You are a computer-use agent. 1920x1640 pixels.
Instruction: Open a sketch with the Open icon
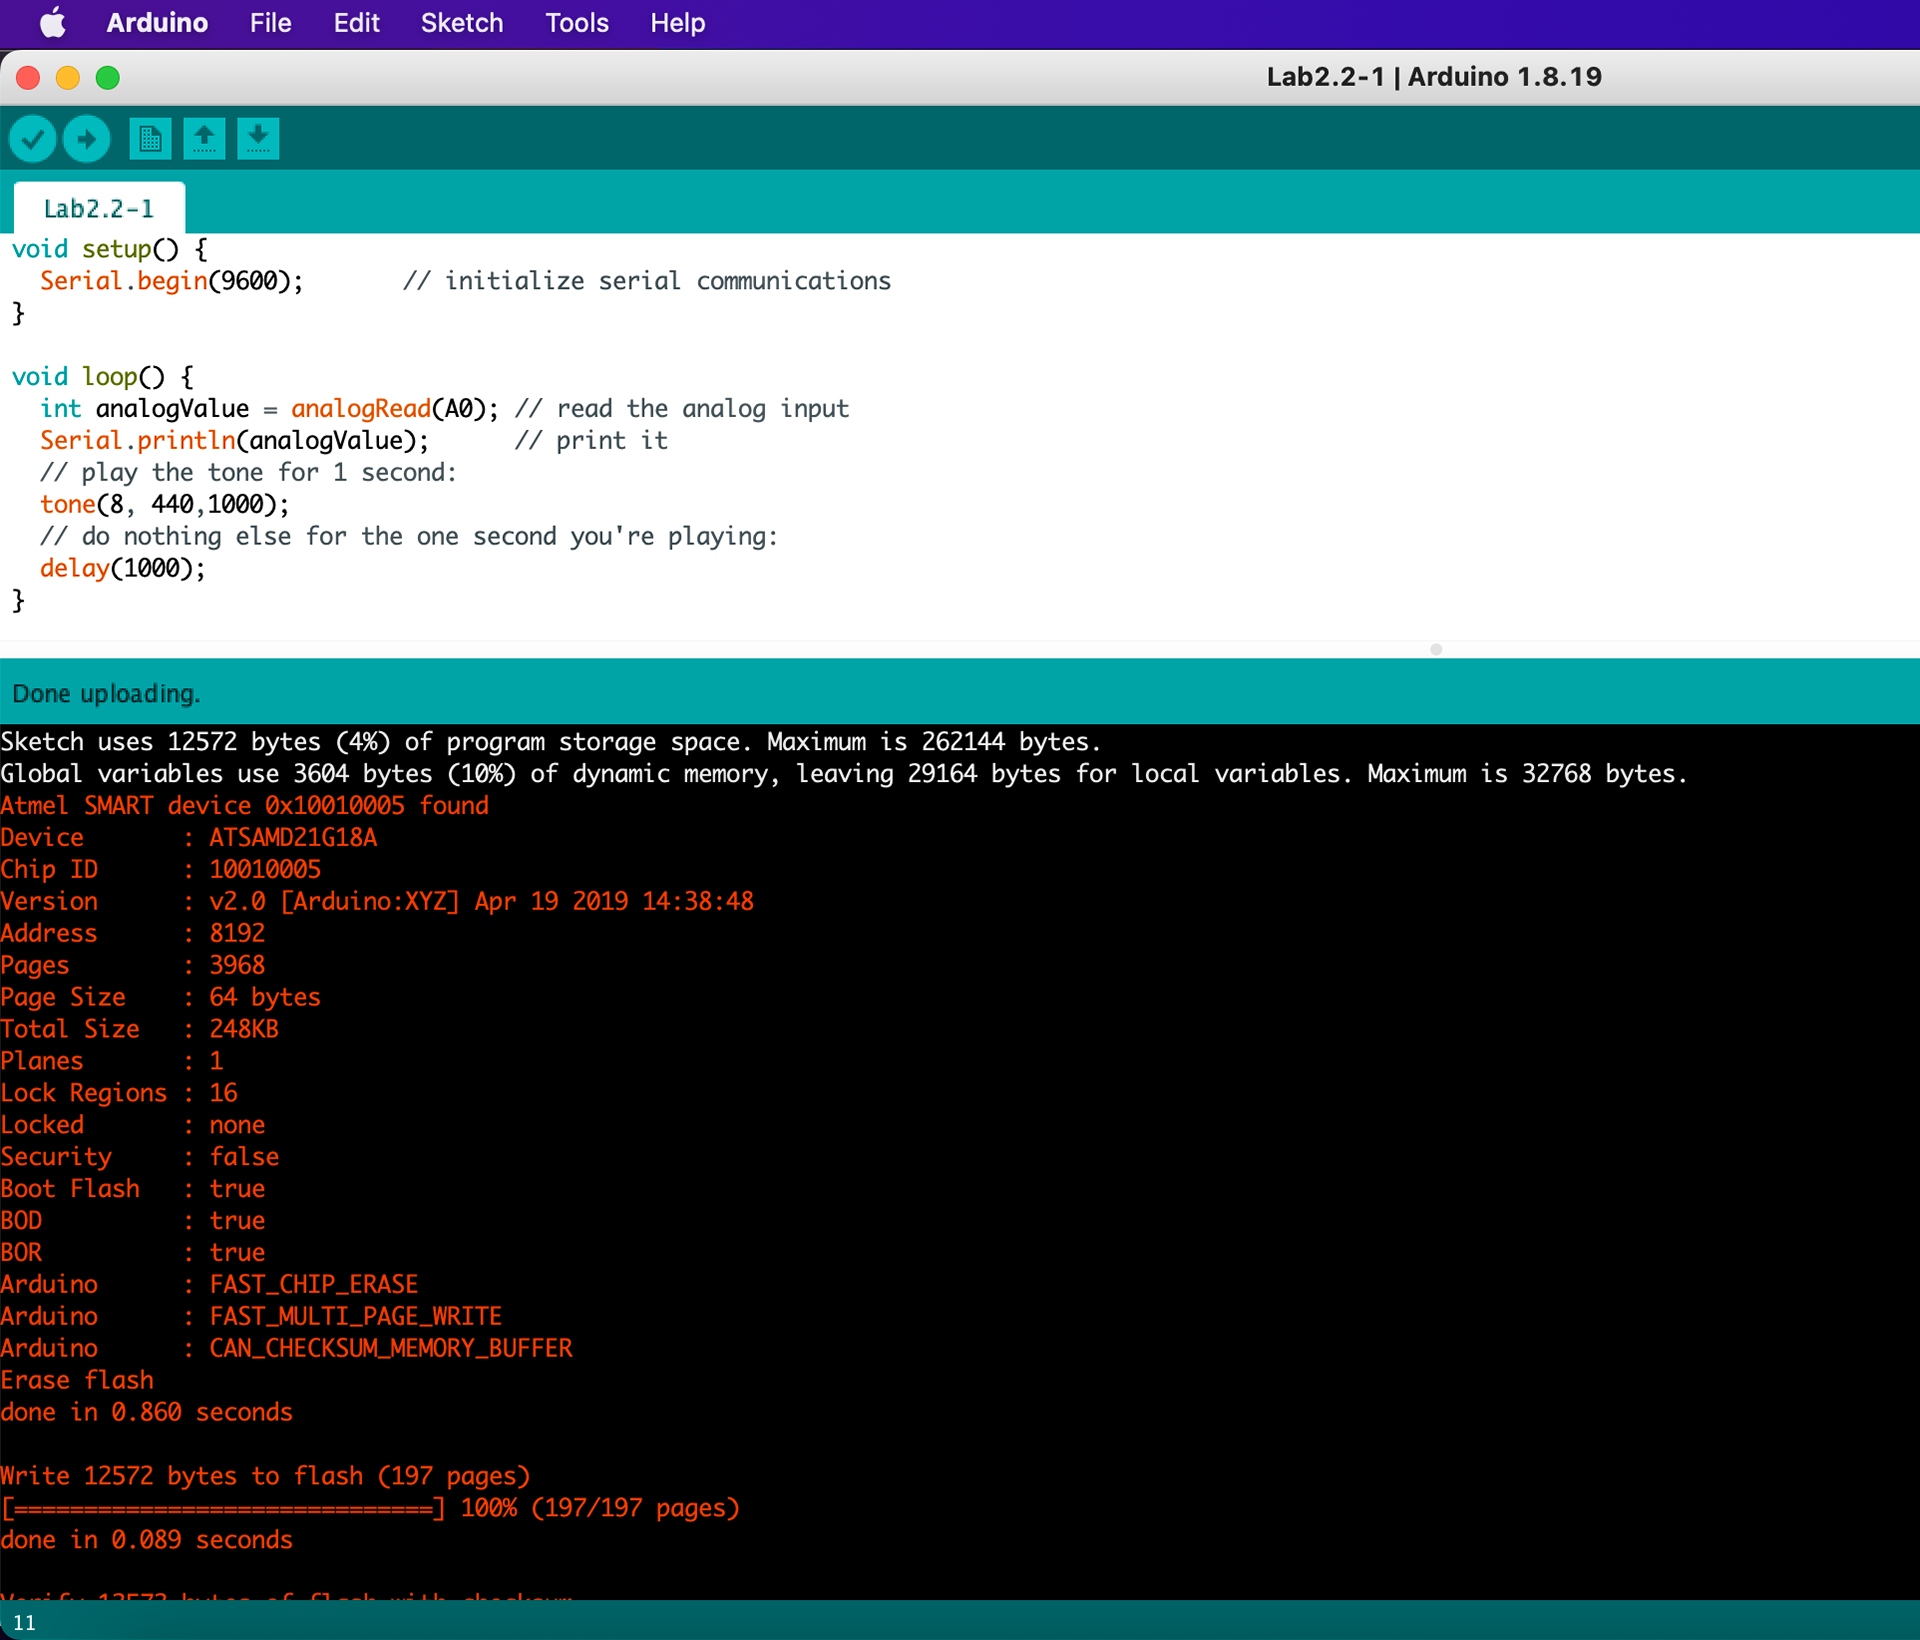coord(204,138)
